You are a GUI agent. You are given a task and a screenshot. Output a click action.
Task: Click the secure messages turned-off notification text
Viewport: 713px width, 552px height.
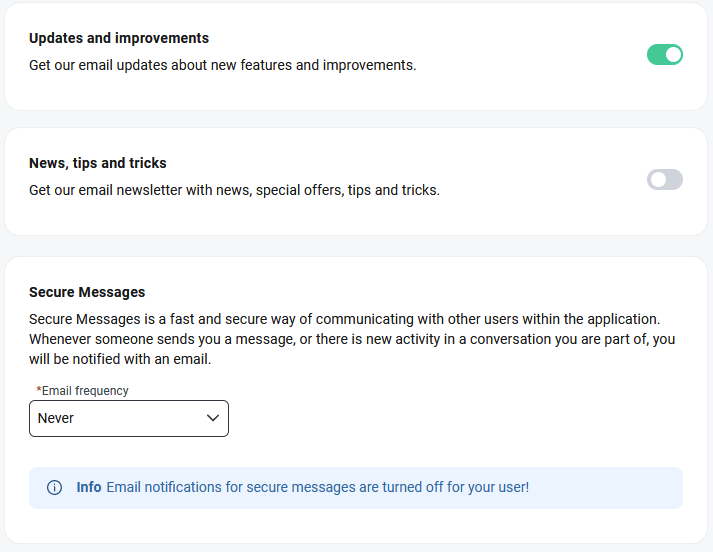(x=317, y=488)
